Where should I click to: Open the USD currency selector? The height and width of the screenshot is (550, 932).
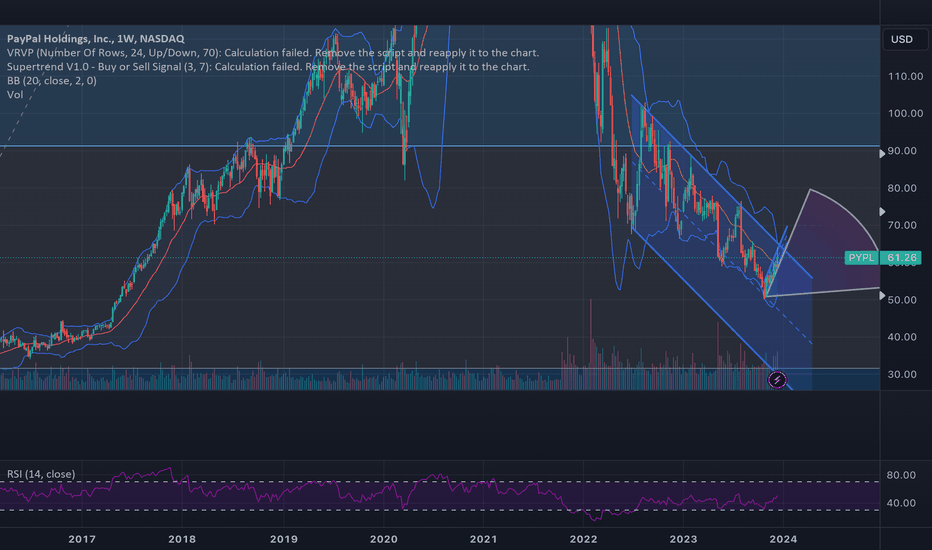905,39
